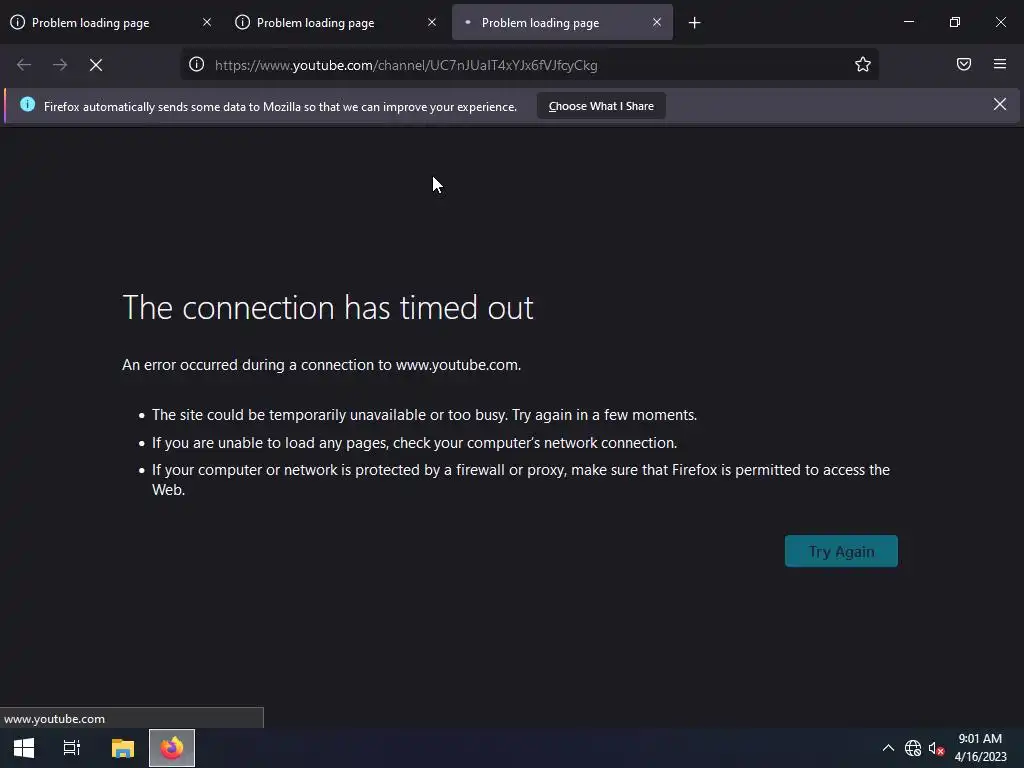Click the heading 'The connection has timed out'
The width and height of the screenshot is (1024, 768).
(328, 308)
